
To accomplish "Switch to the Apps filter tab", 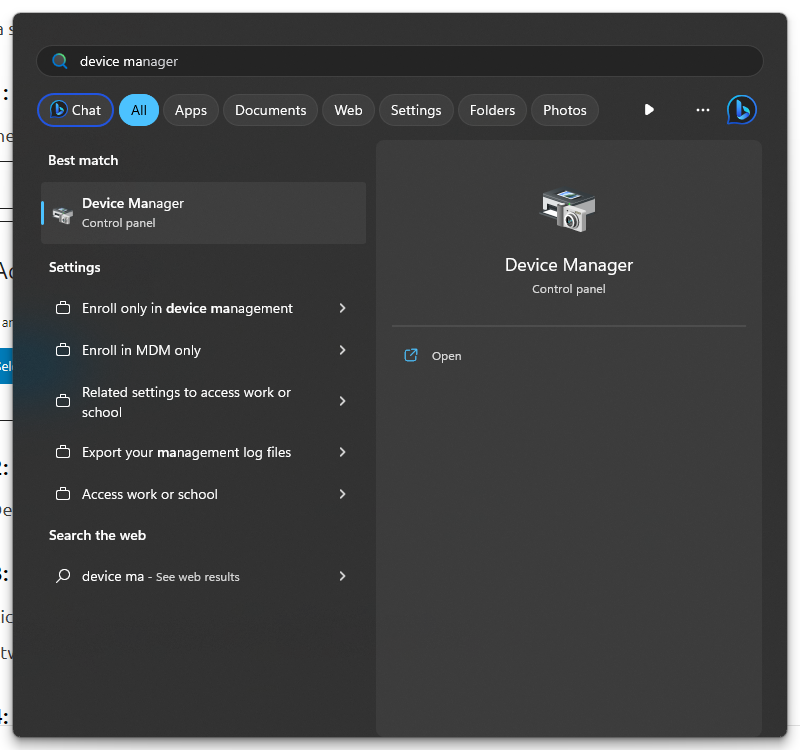I will pyautogui.click(x=190, y=110).
